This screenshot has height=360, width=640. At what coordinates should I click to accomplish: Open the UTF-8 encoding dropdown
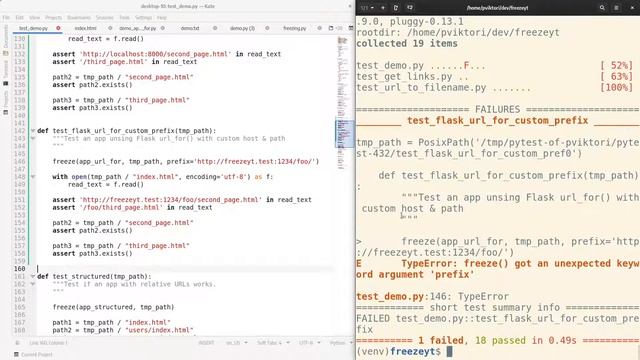[x=309, y=343]
